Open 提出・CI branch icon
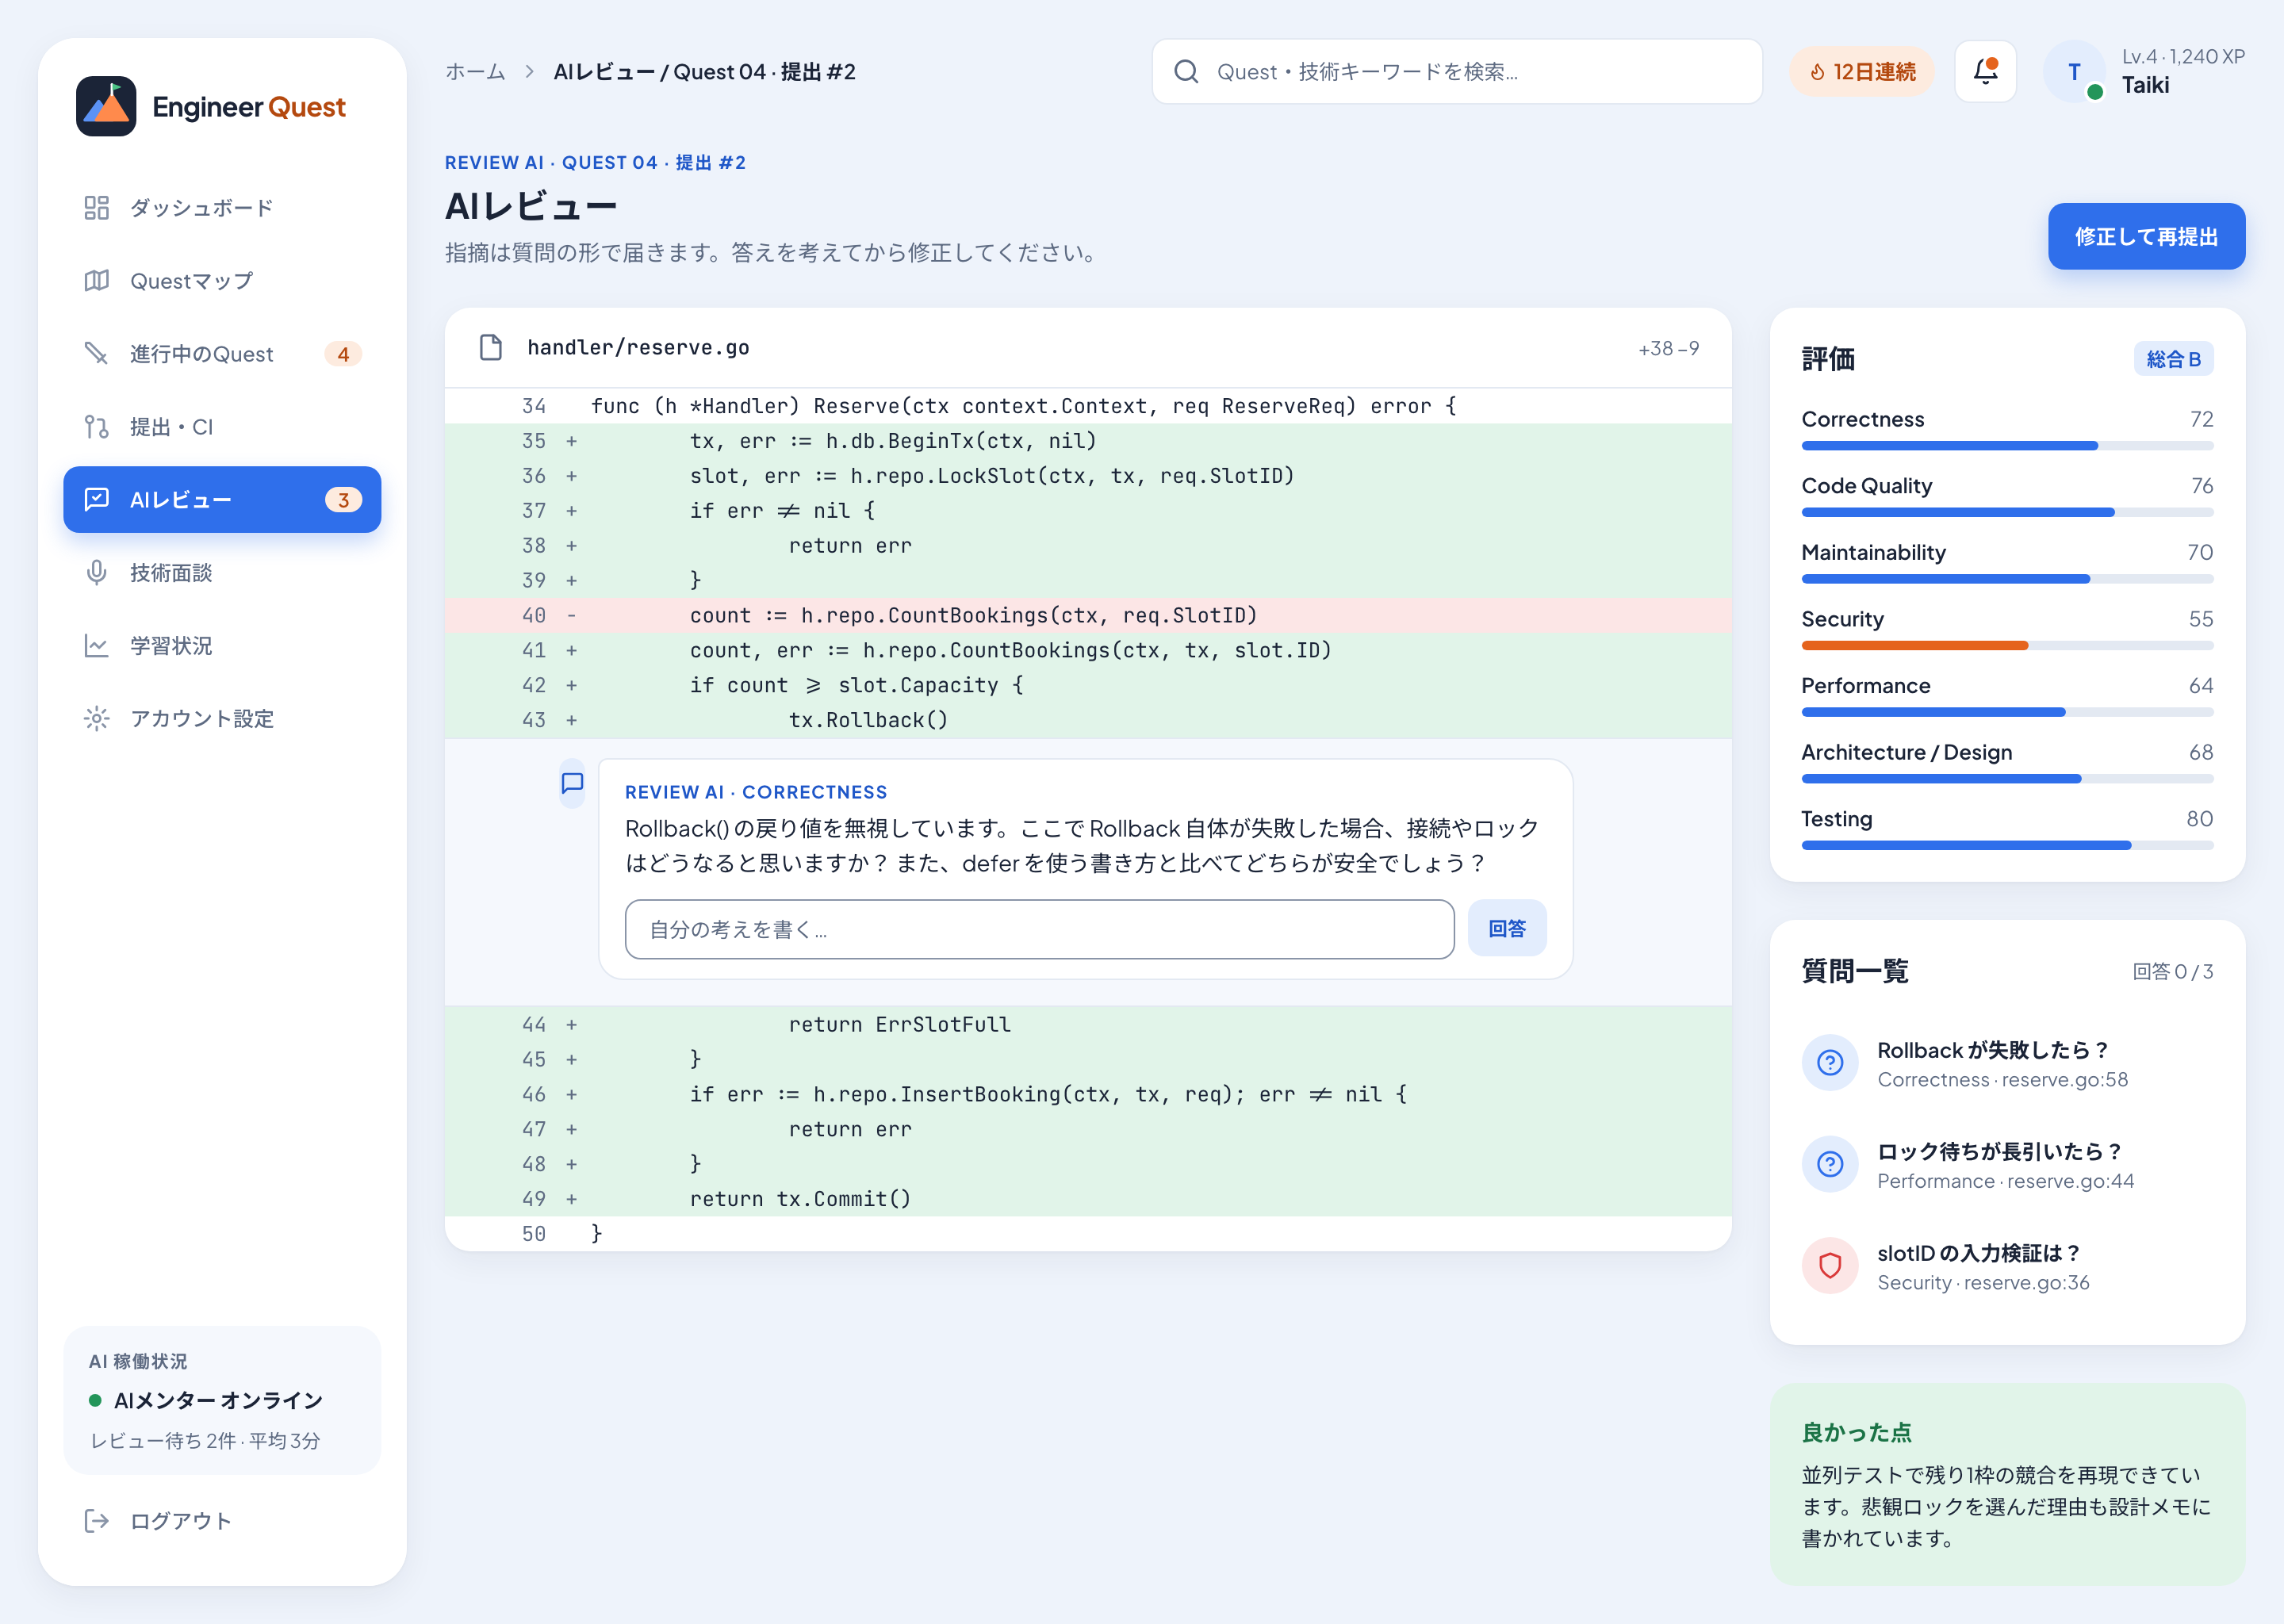 (96, 426)
